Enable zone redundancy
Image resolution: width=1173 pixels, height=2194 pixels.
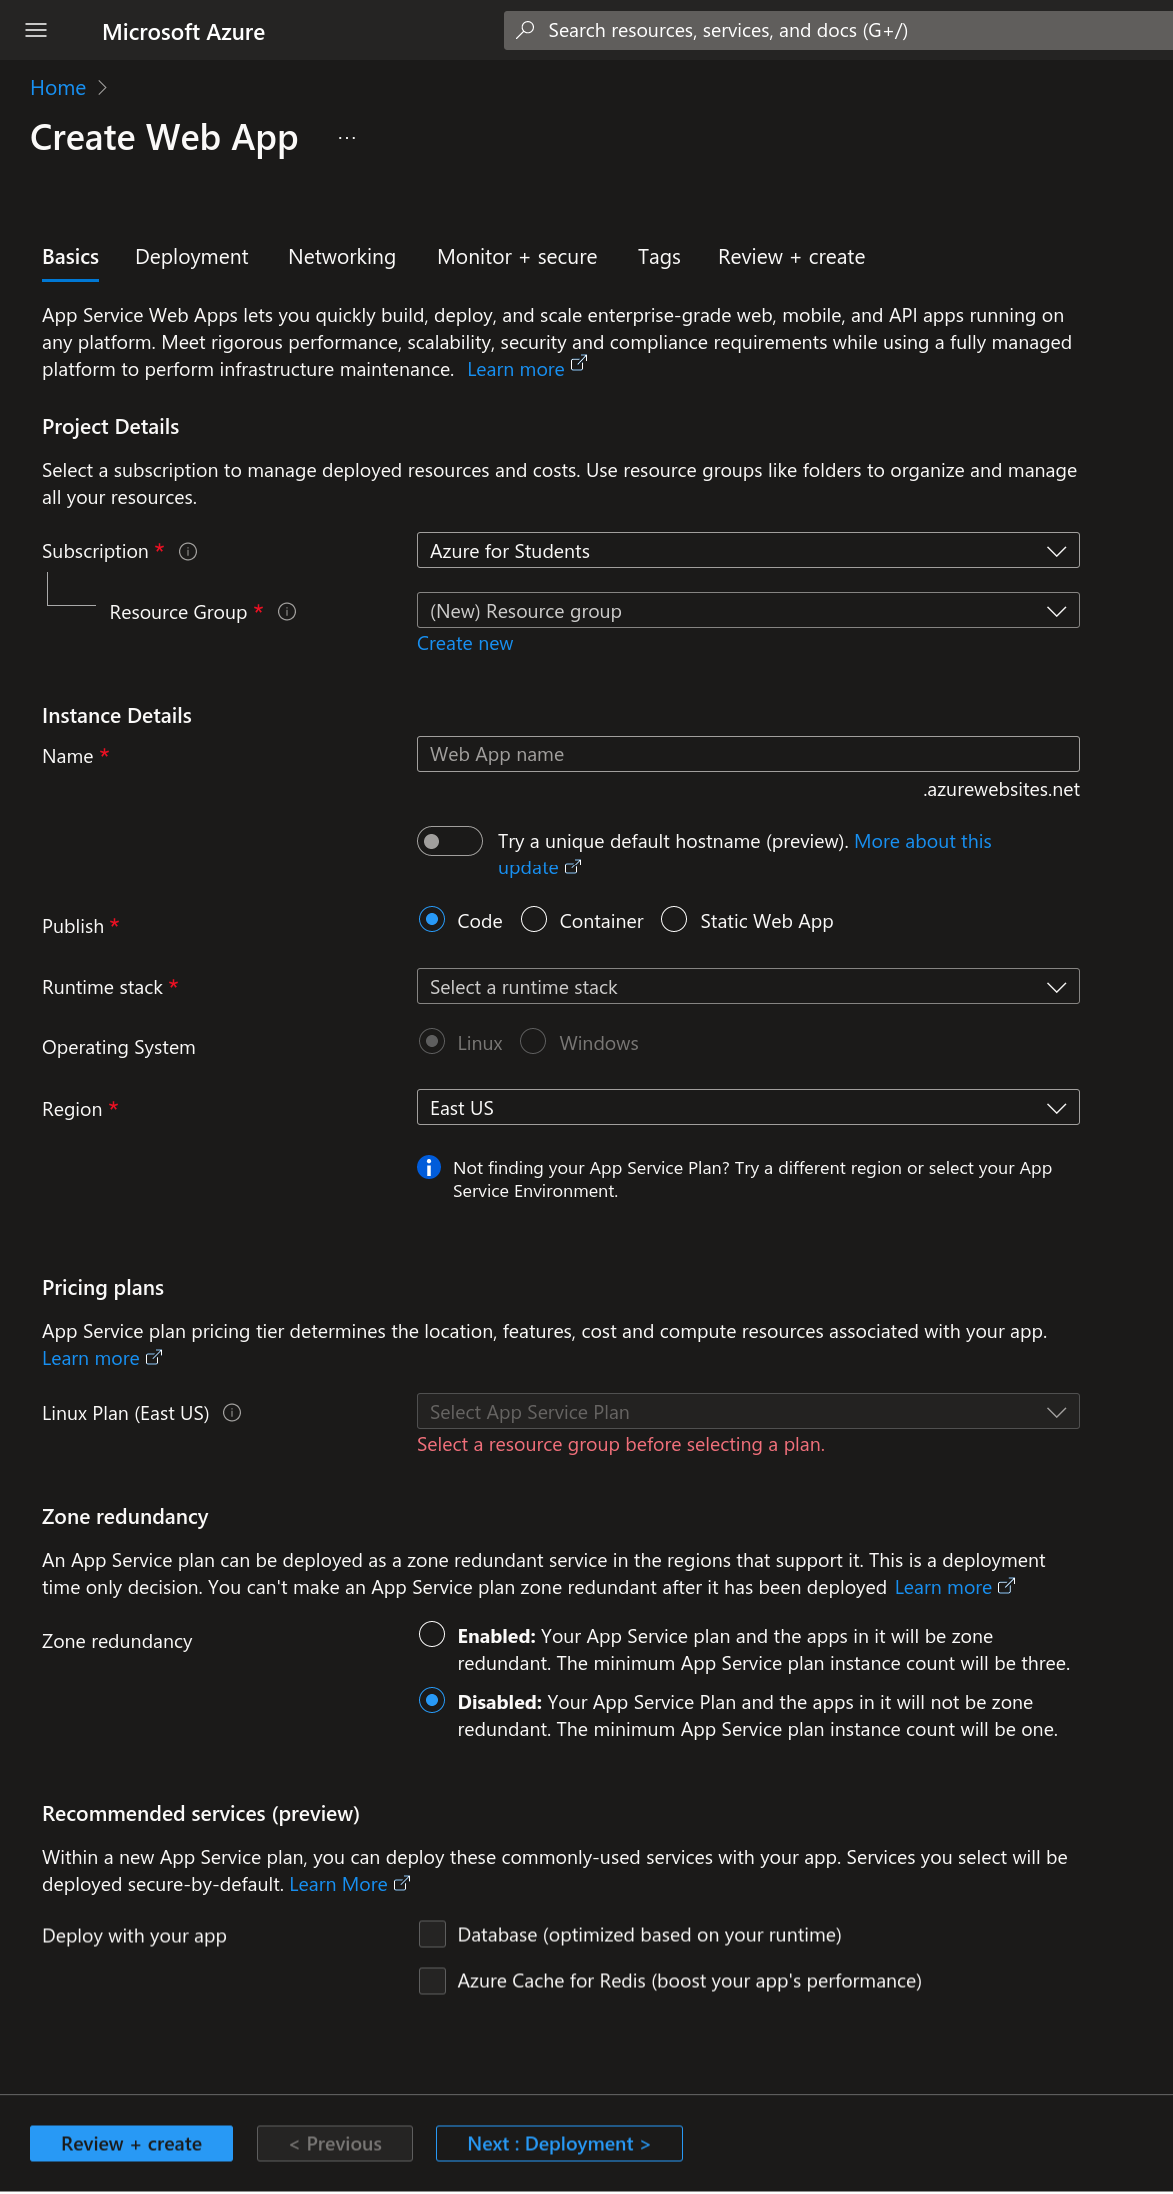click(x=432, y=1634)
